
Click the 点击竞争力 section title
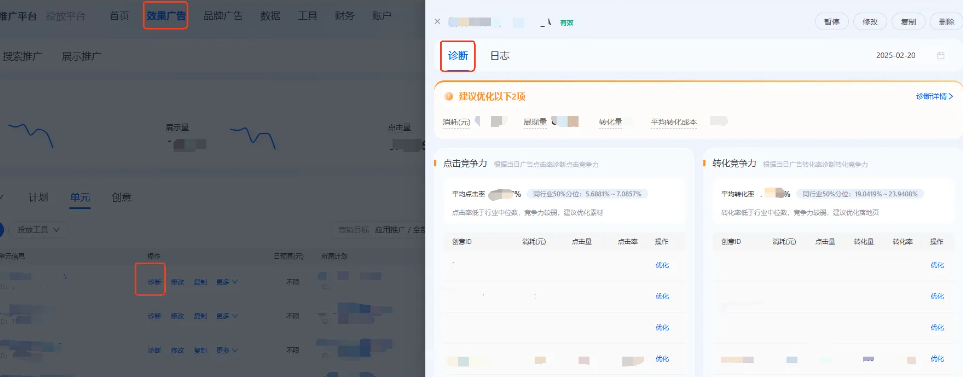point(465,163)
